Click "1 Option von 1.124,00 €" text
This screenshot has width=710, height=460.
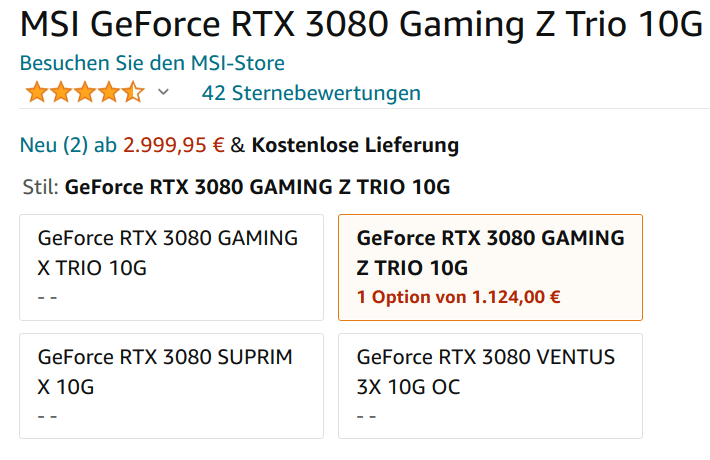pyautogui.click(x=458, y=296)
